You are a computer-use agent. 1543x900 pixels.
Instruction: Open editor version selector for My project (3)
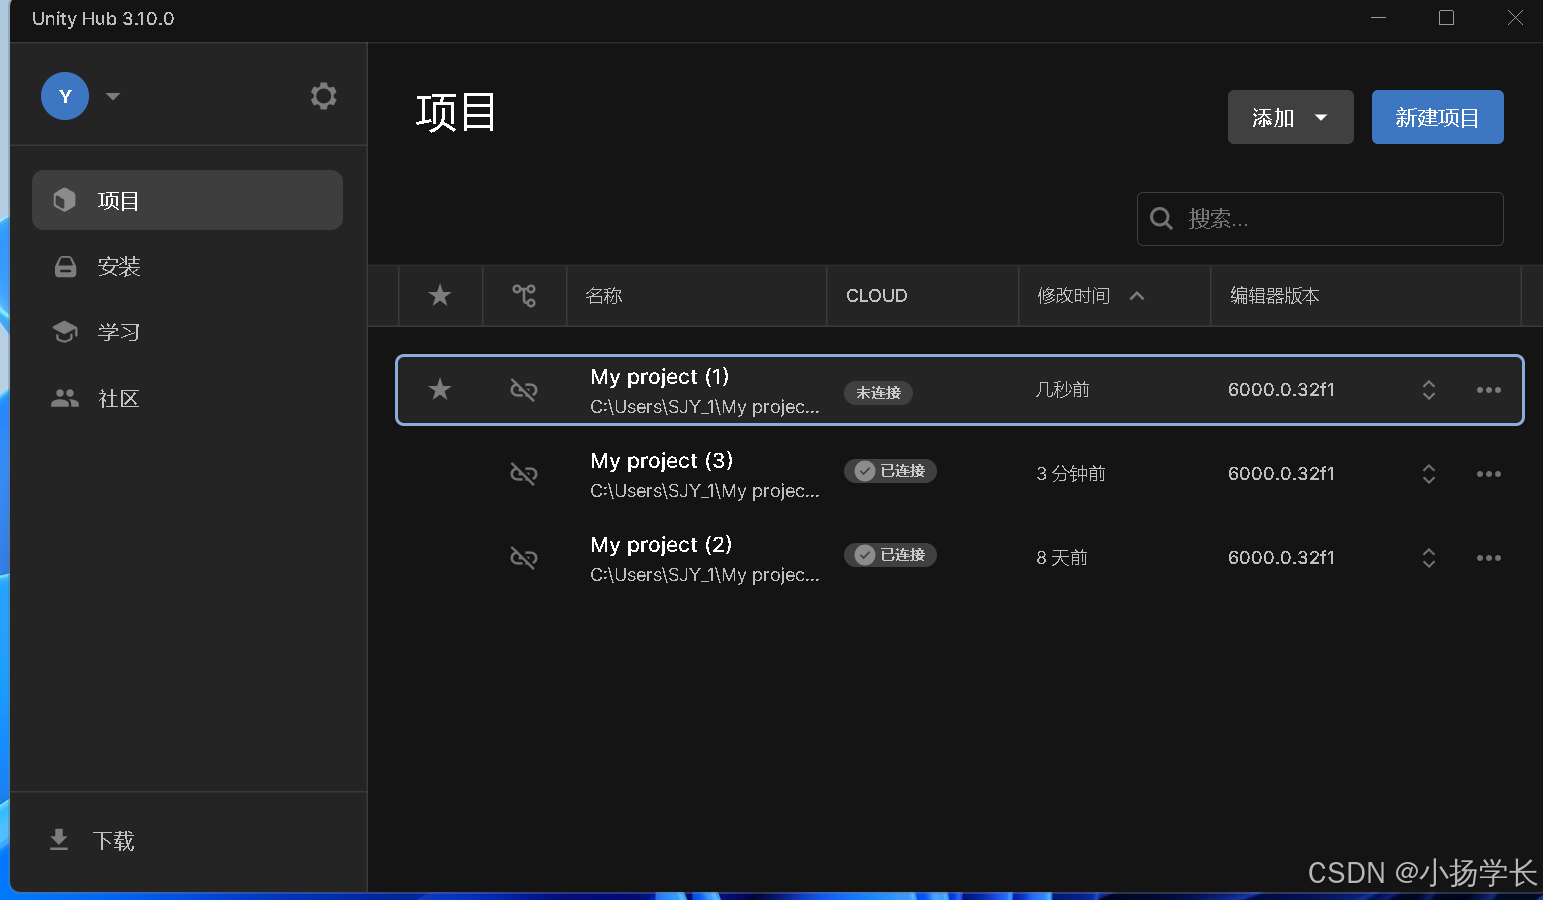1429,474
